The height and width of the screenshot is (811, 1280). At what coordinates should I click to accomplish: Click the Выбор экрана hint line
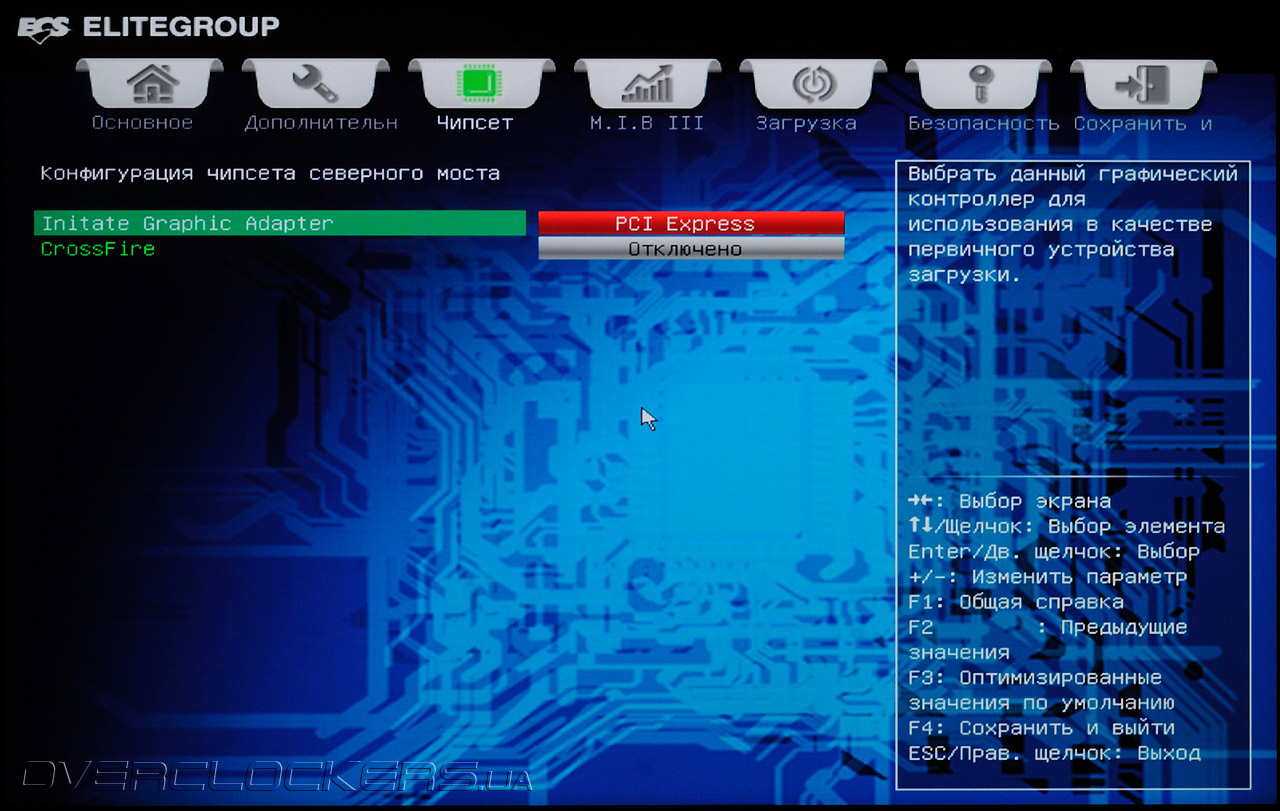1010,501
